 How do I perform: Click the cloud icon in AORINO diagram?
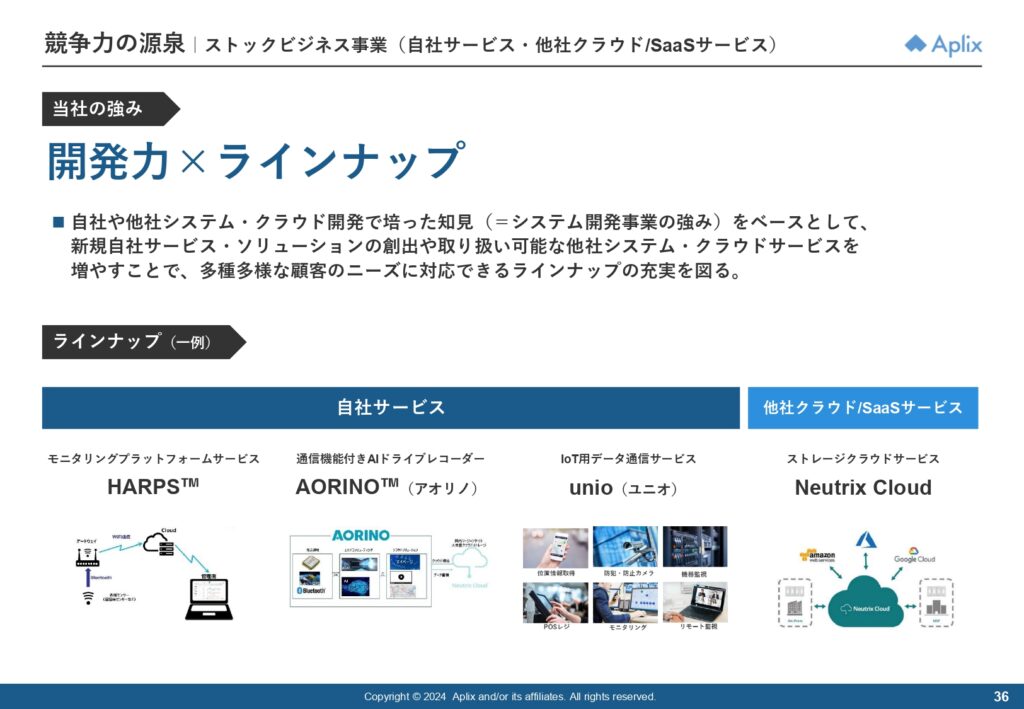[470, 559]
